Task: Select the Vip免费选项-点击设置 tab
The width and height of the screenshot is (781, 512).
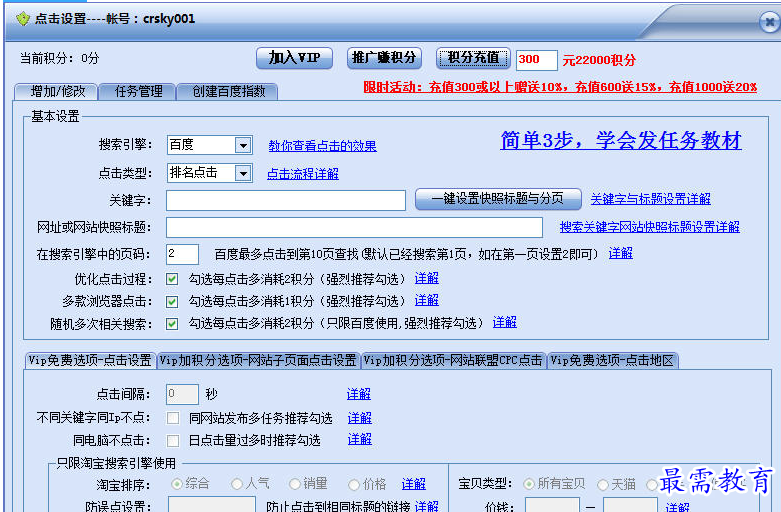Action: click(x=90, y=361)
